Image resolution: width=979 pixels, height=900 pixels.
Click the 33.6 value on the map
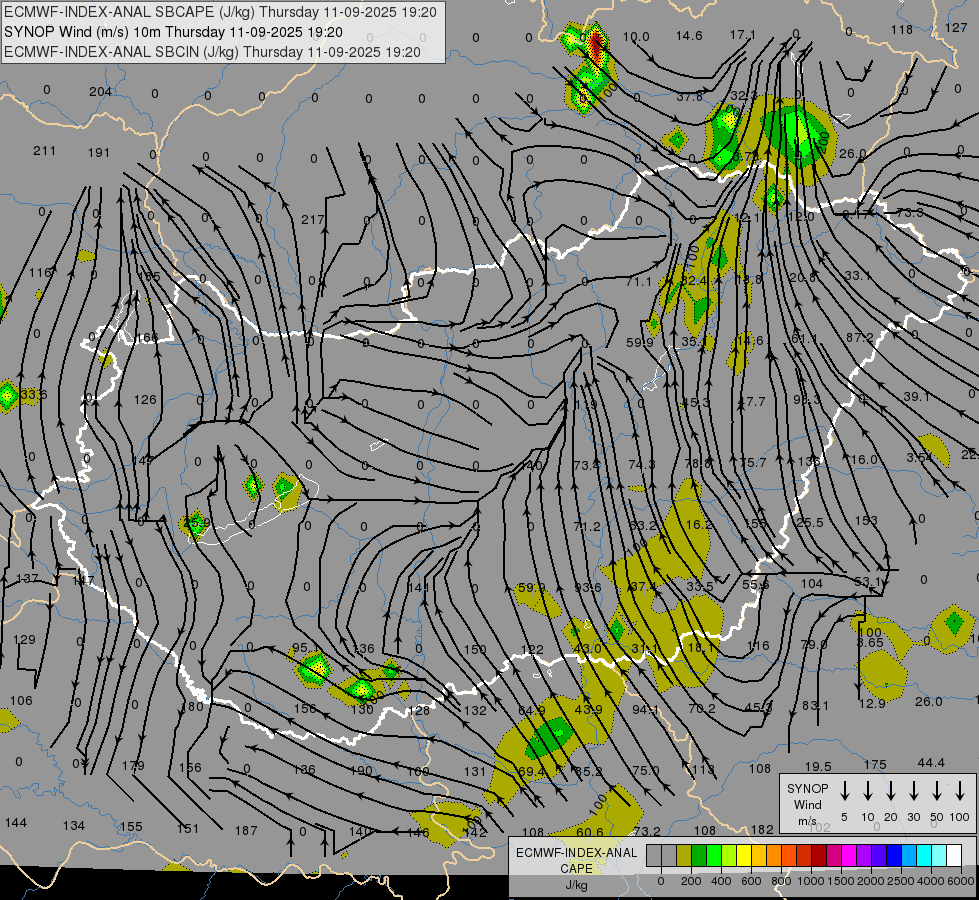pyautogui.click(x=34, y=395)
